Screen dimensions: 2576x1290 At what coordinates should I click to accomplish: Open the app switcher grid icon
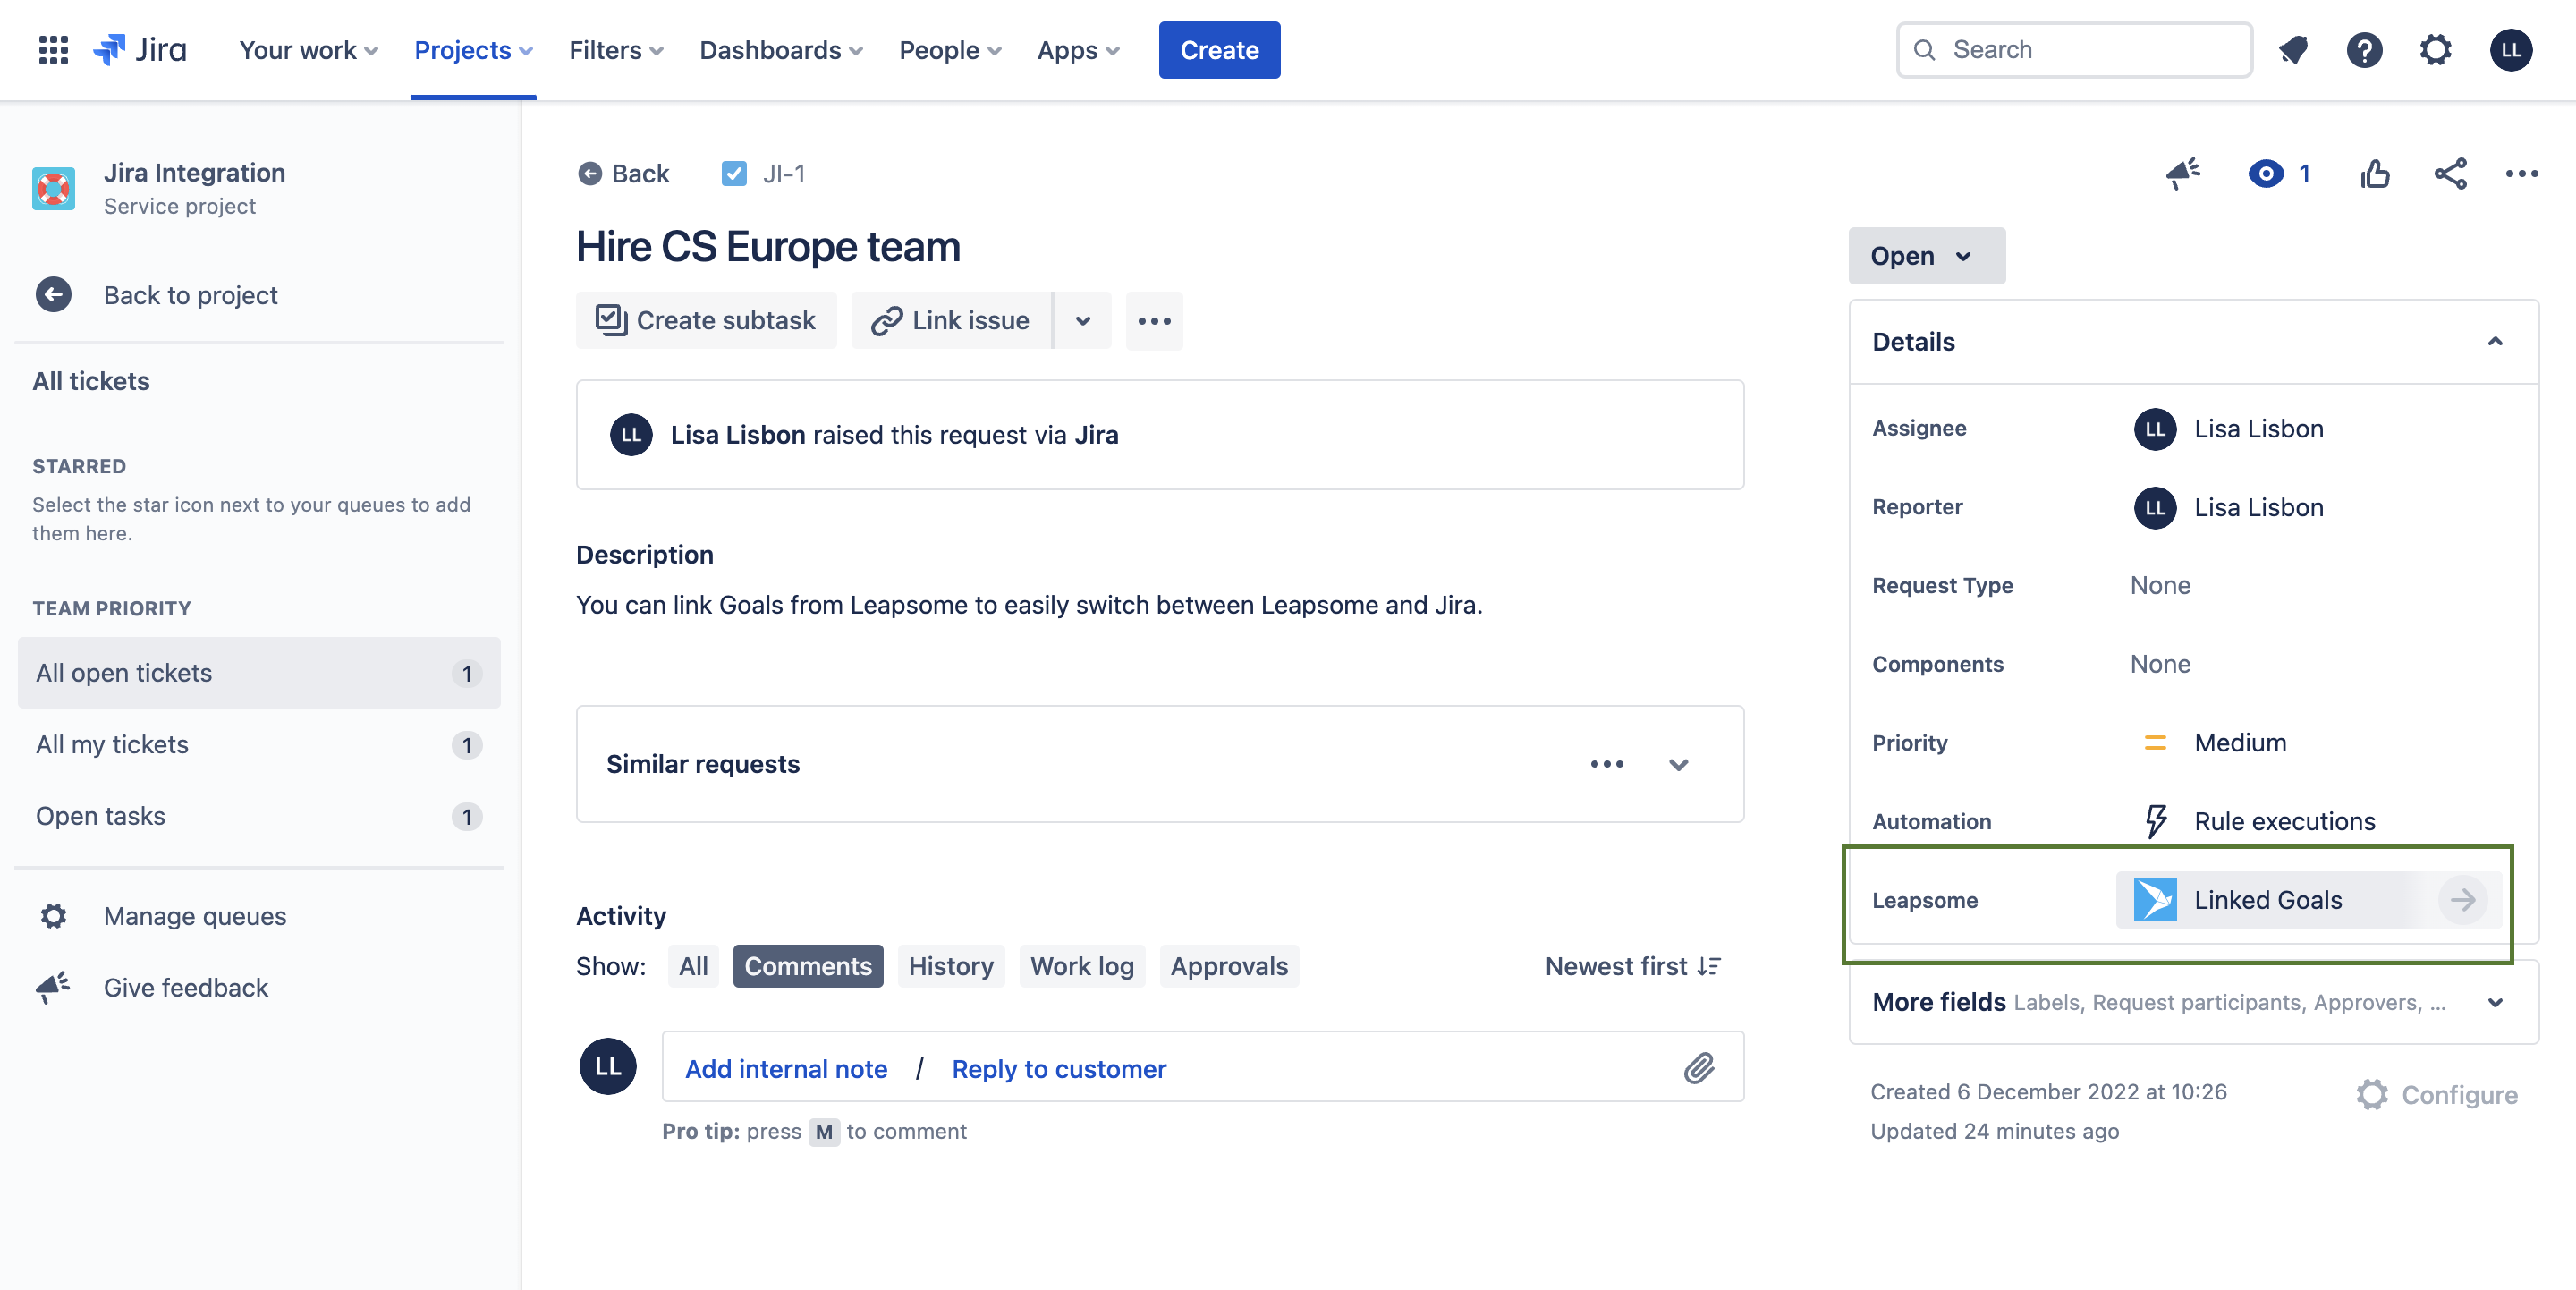coord(53,50)
